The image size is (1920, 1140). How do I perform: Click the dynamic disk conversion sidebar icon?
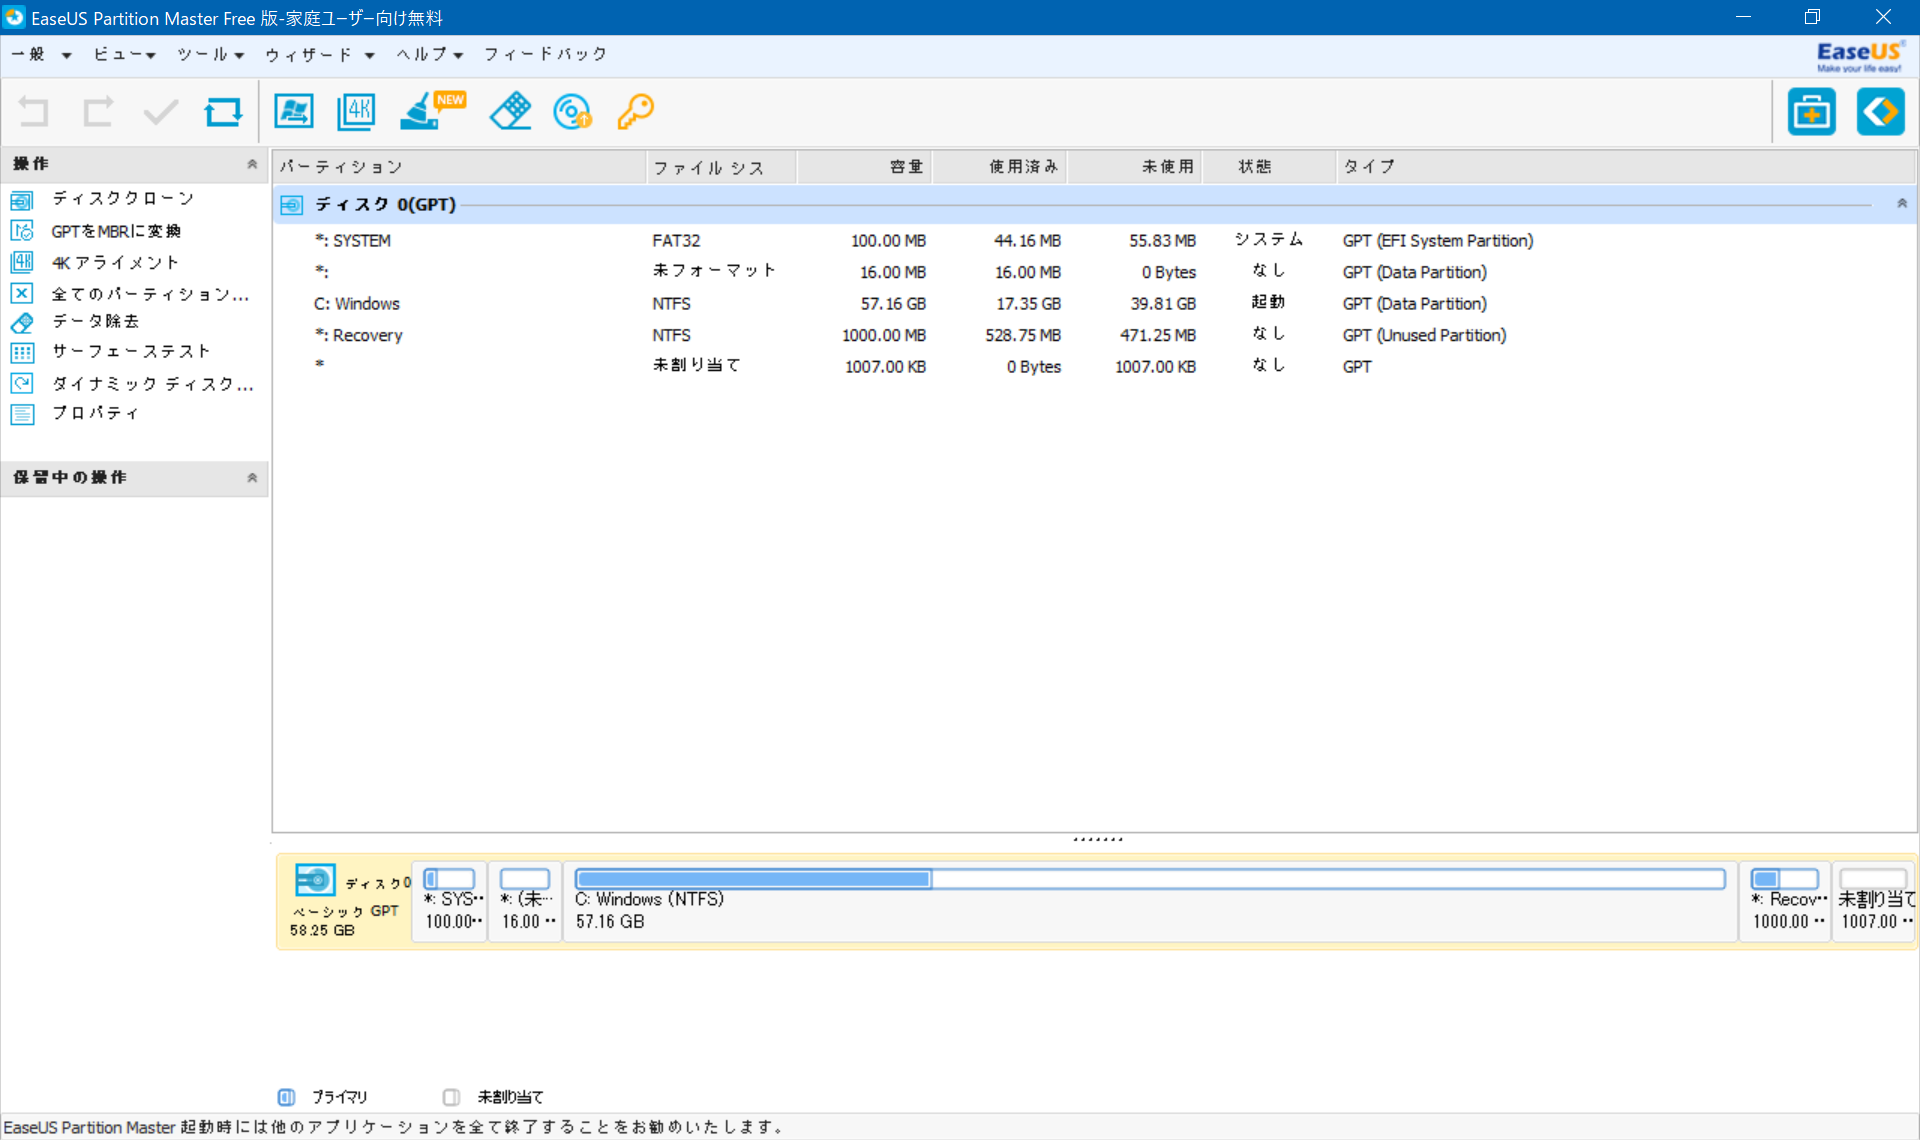coord(22,383)
